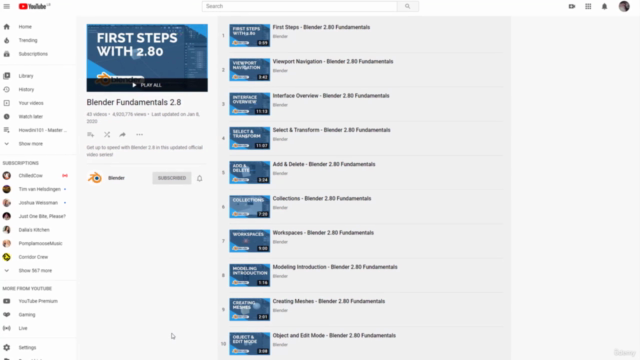The width and height of the screenshot is (640, 360).
Task: Open Modeling Introduction video thumbnail
Action: 249,275
